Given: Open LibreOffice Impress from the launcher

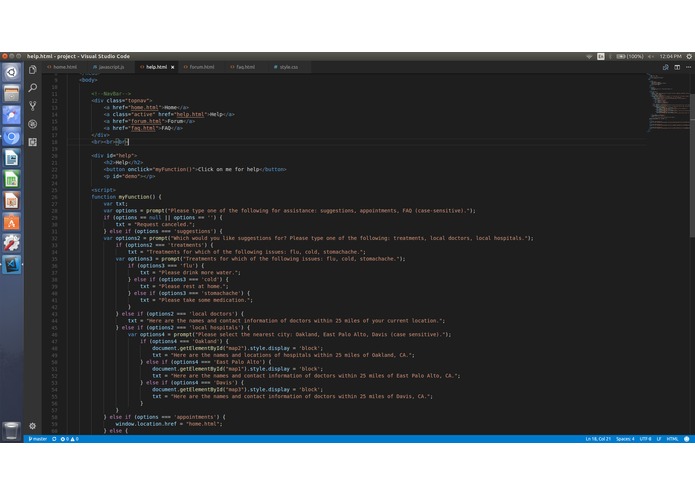Looking at the screenshot, I should pyautogui.click(x=12, y=201).
